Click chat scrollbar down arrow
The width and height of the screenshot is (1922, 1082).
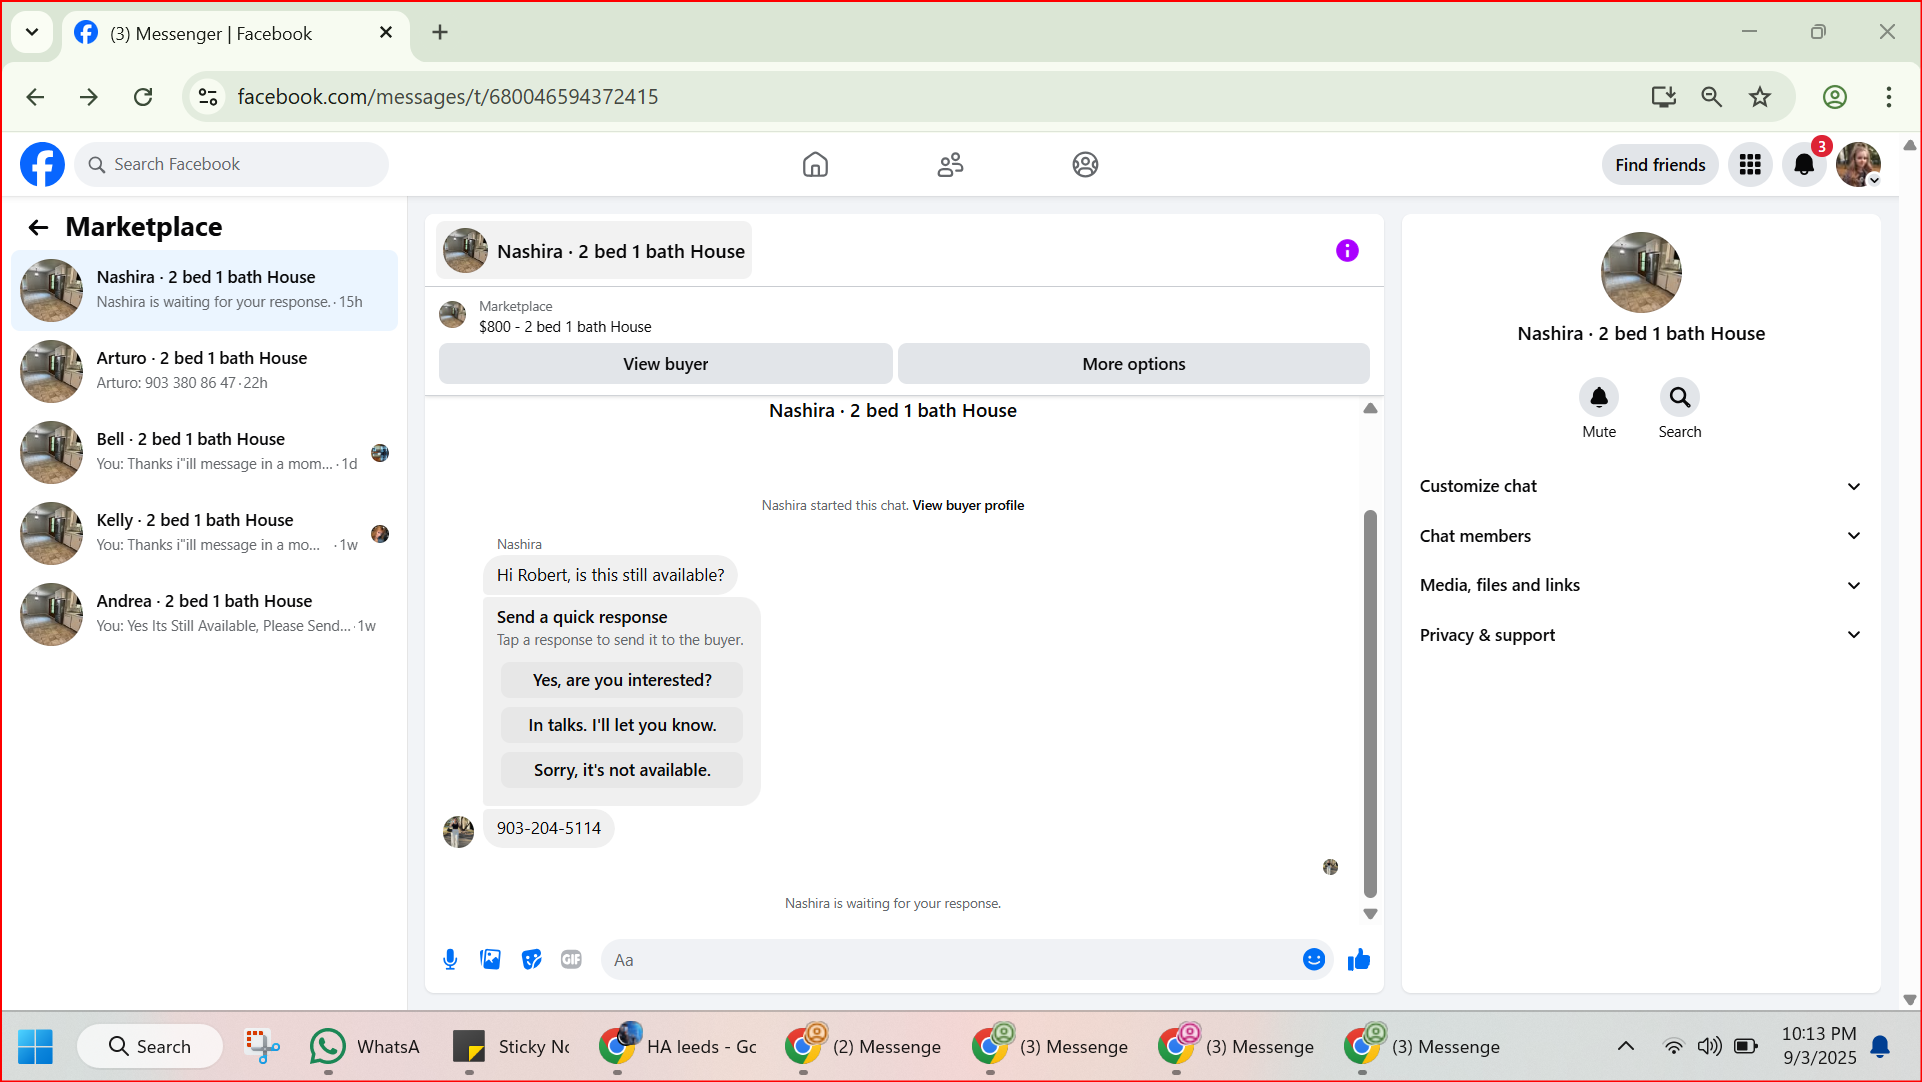coord(1370,913)
